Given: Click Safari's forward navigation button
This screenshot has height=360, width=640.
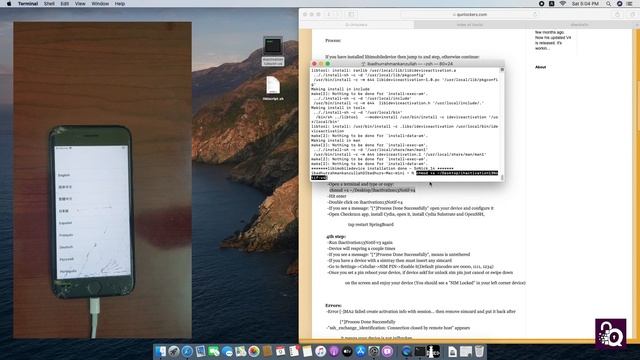Looking at the screenshot, I should 338,14.
